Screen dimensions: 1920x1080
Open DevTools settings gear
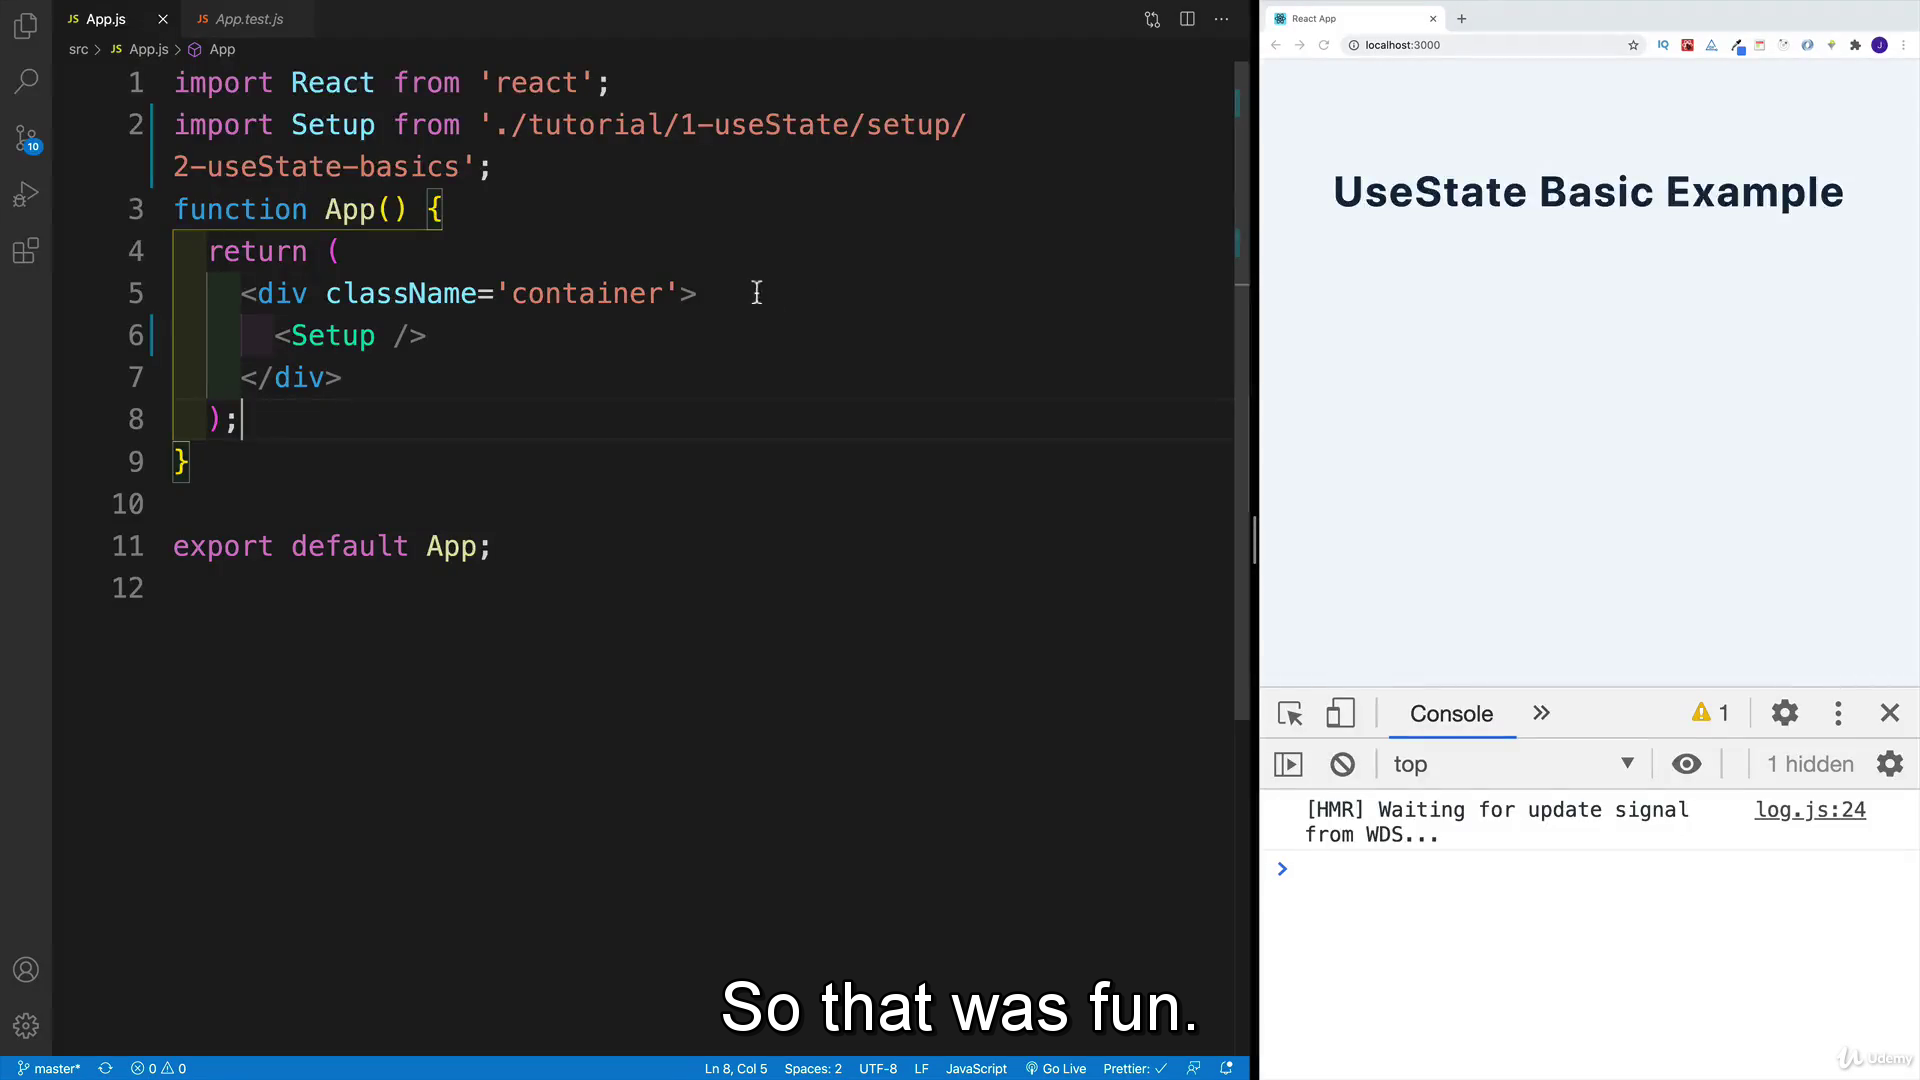click(1785, 713)
